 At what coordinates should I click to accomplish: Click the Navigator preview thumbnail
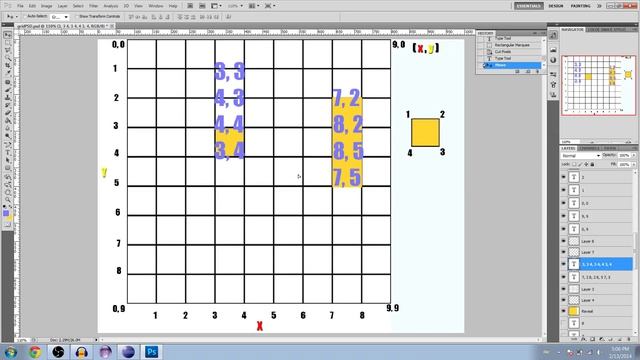[599, 85]
